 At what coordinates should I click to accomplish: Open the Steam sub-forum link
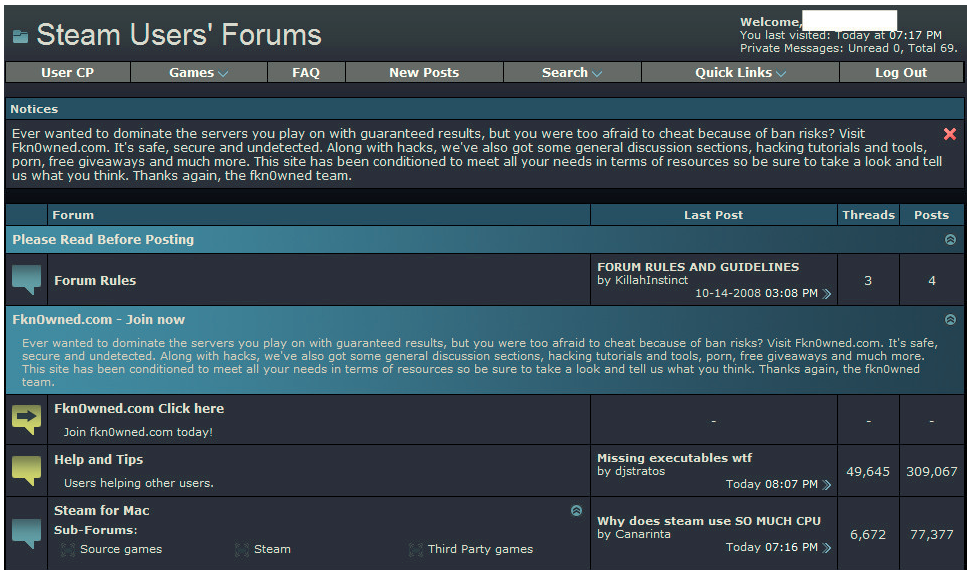272,550
